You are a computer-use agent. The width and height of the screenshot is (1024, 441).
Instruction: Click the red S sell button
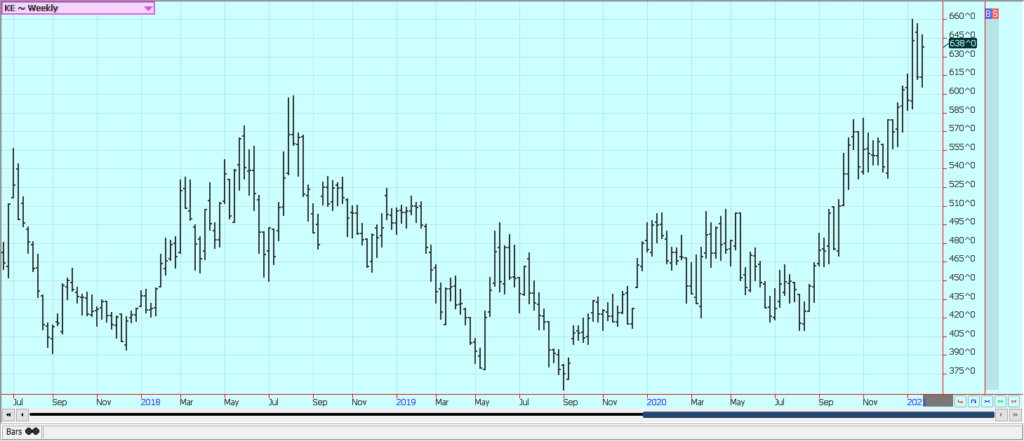pos(995,13)
